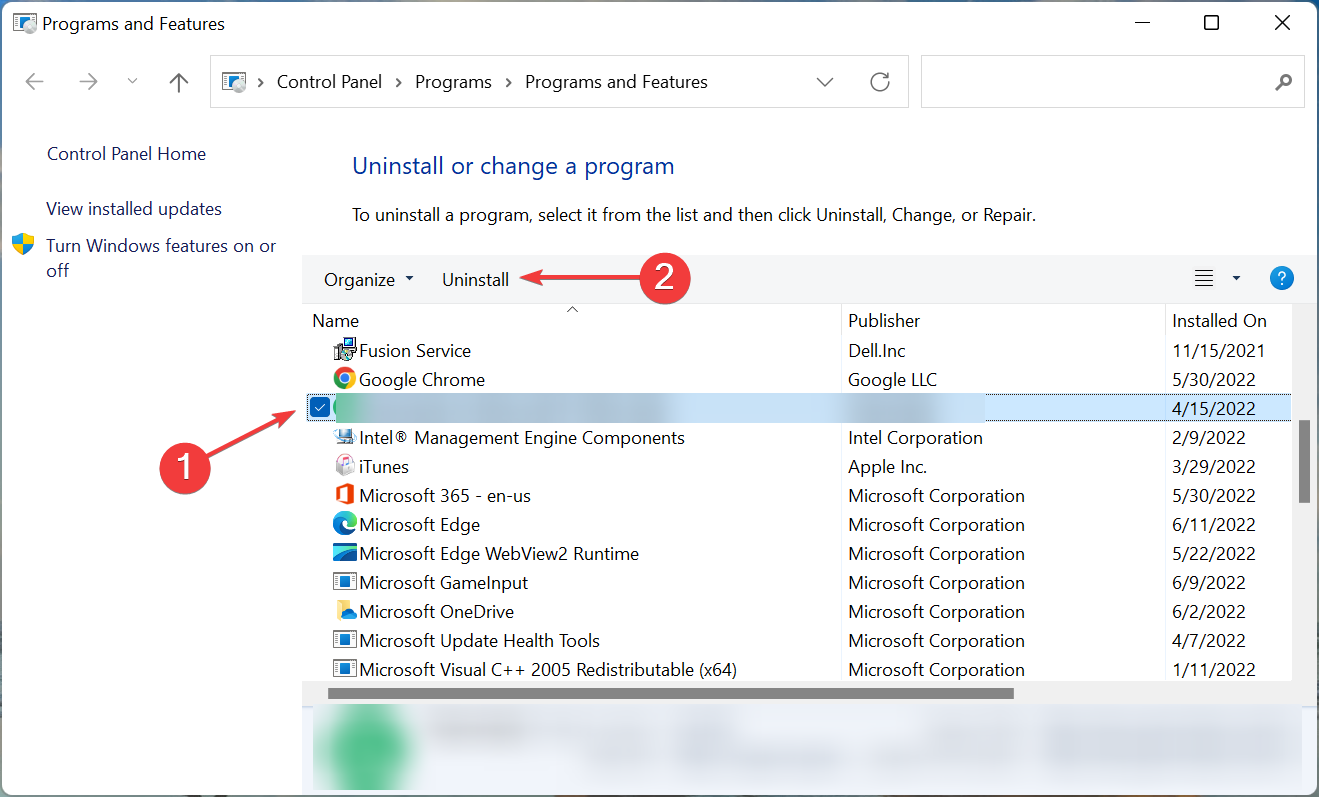
Task: Click the Uninstall button
Action: (x=475, y=279)
